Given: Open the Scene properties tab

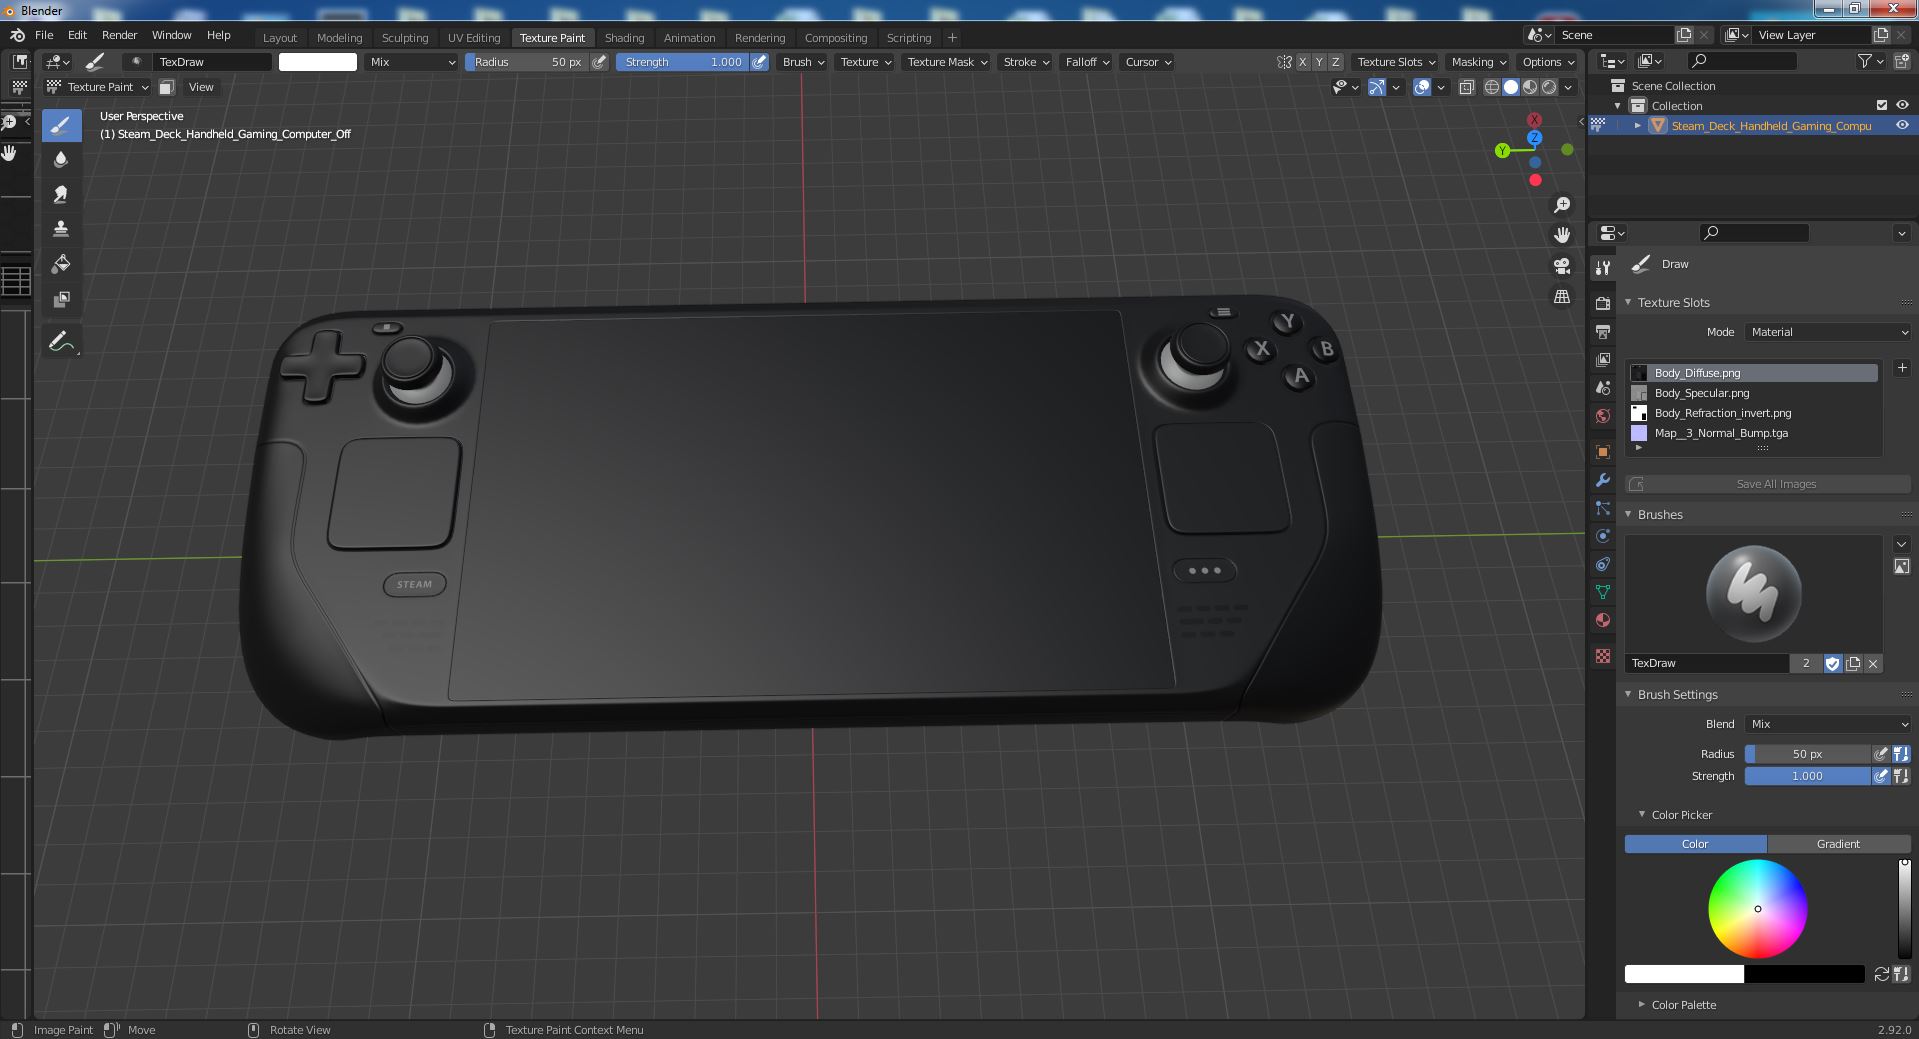Looking at the screenshot, I should pos(1603,388).
